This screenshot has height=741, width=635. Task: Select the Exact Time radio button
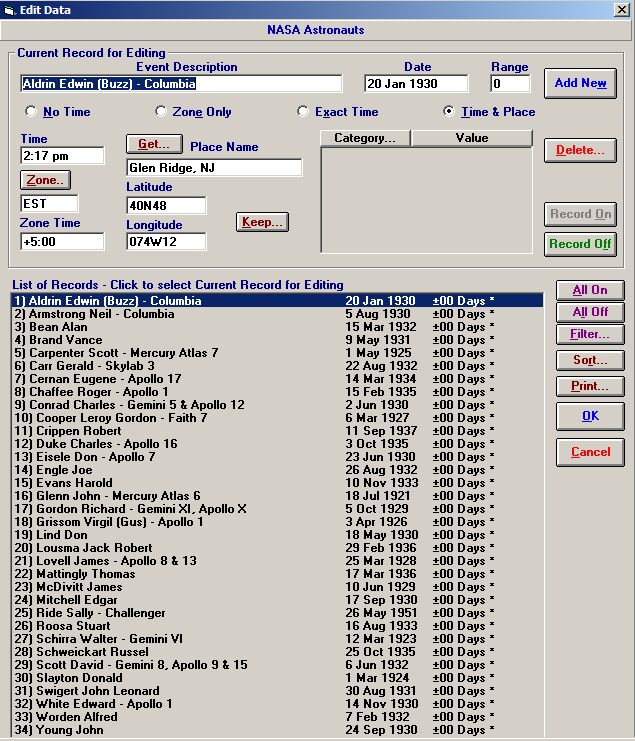pyautogui.click(x=304, y=112)
